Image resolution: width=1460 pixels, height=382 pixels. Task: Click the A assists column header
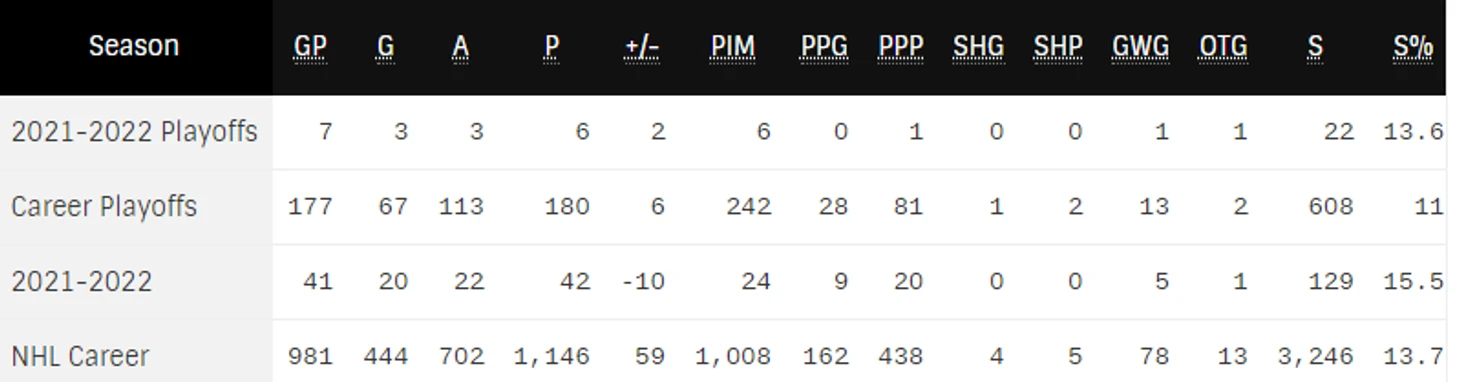(460, 46)
